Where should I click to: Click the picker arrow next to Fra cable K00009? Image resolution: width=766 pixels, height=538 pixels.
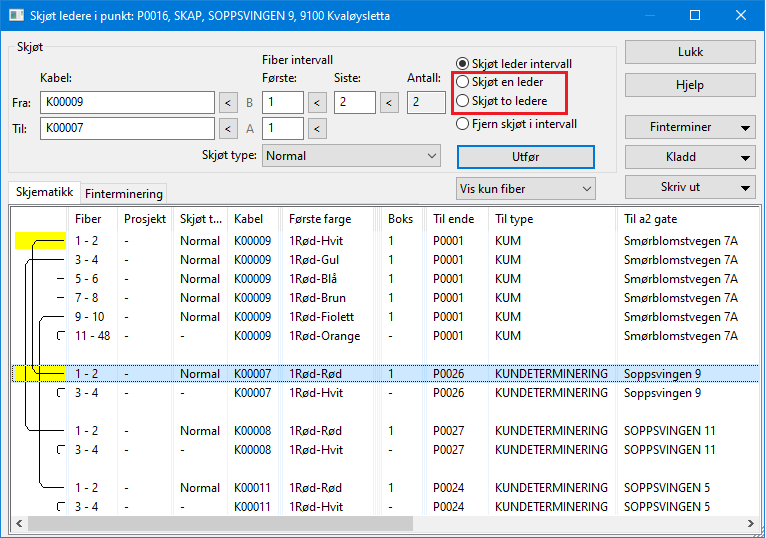(x=228, y=103)
